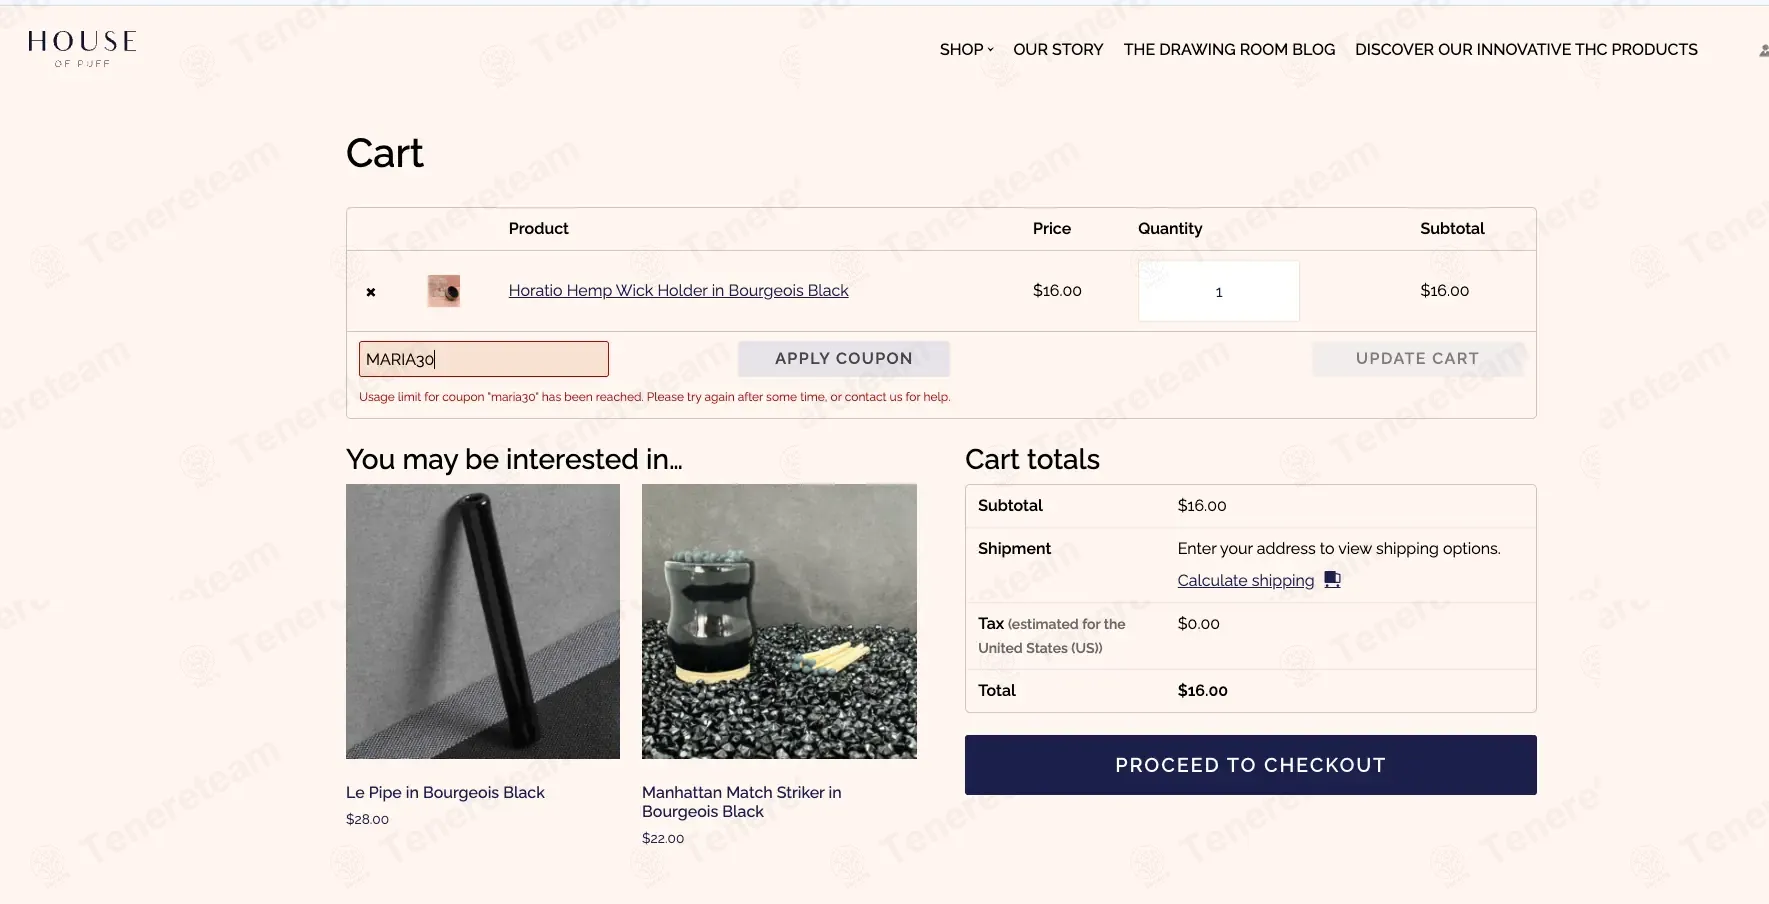Click 'You may be interested in…' heading

514,459
